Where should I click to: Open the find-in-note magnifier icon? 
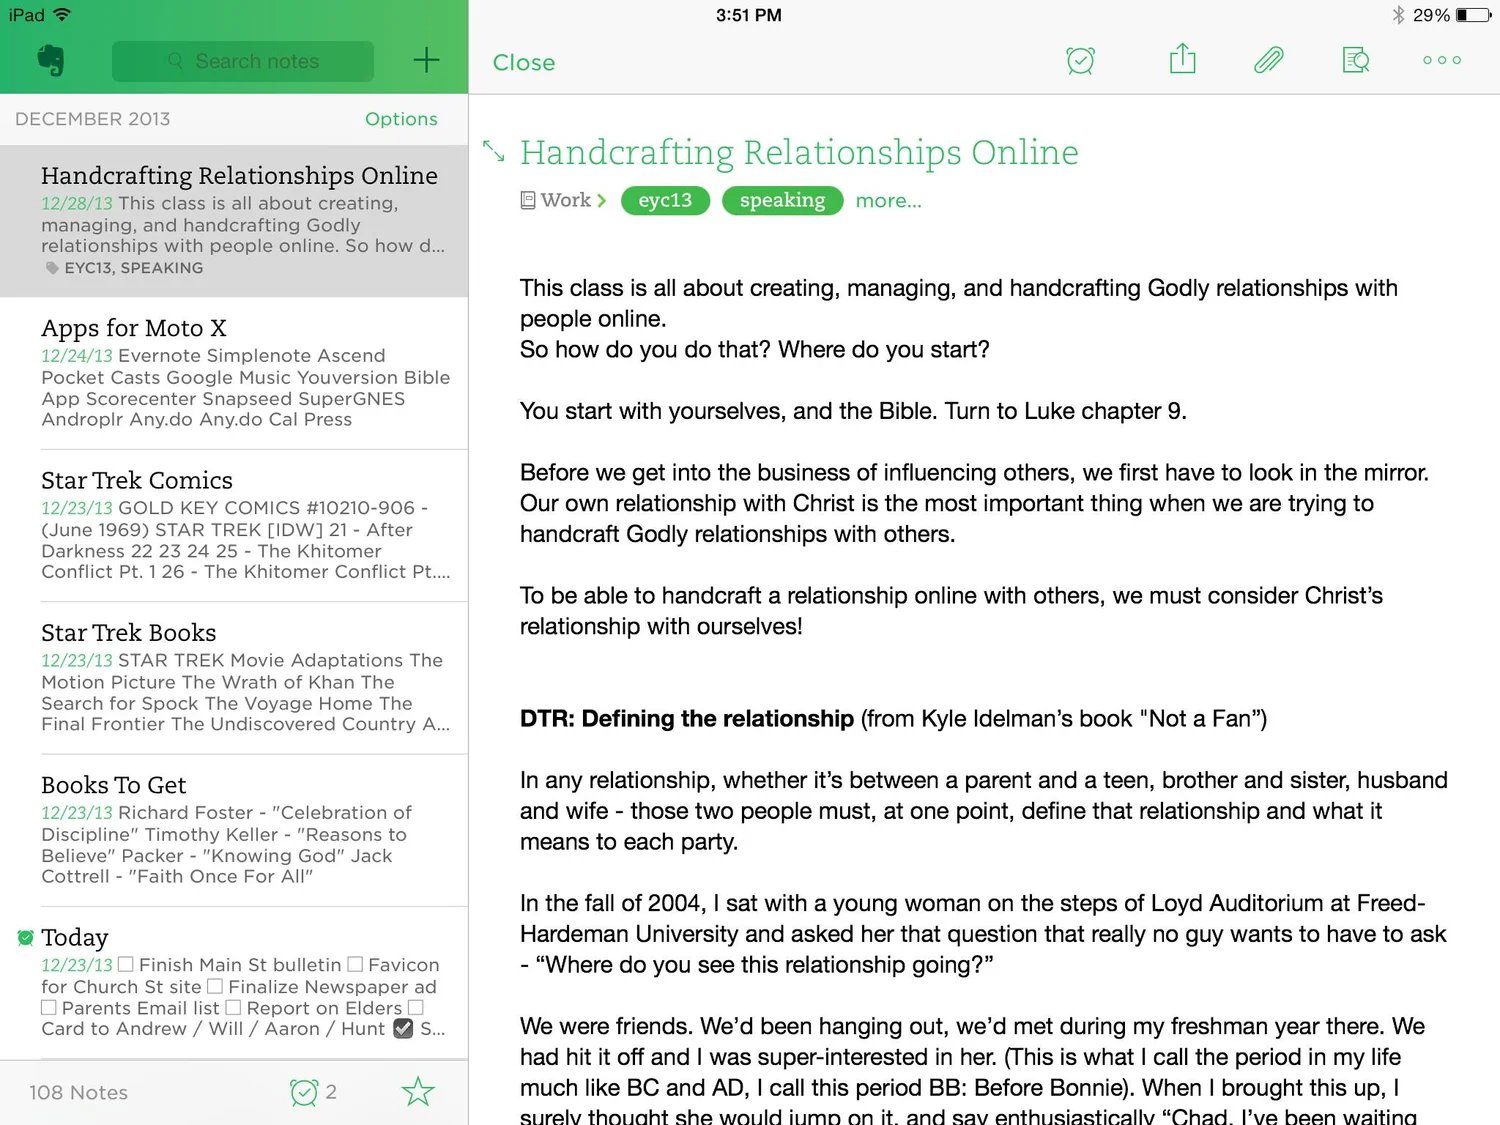(1355, 60)
